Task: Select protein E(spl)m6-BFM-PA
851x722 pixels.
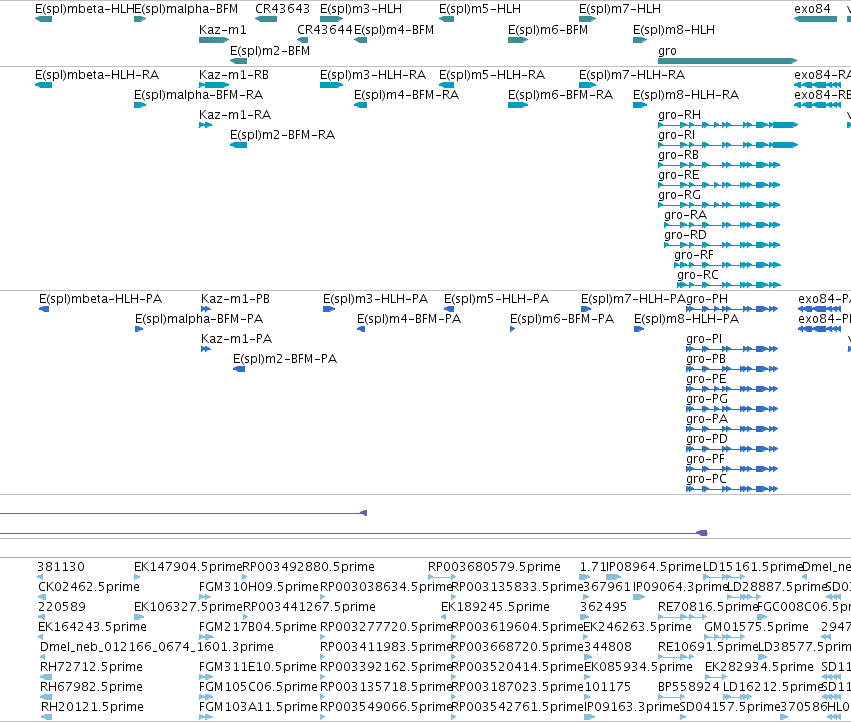Action: pyautogui.click(x=562, y=319)
